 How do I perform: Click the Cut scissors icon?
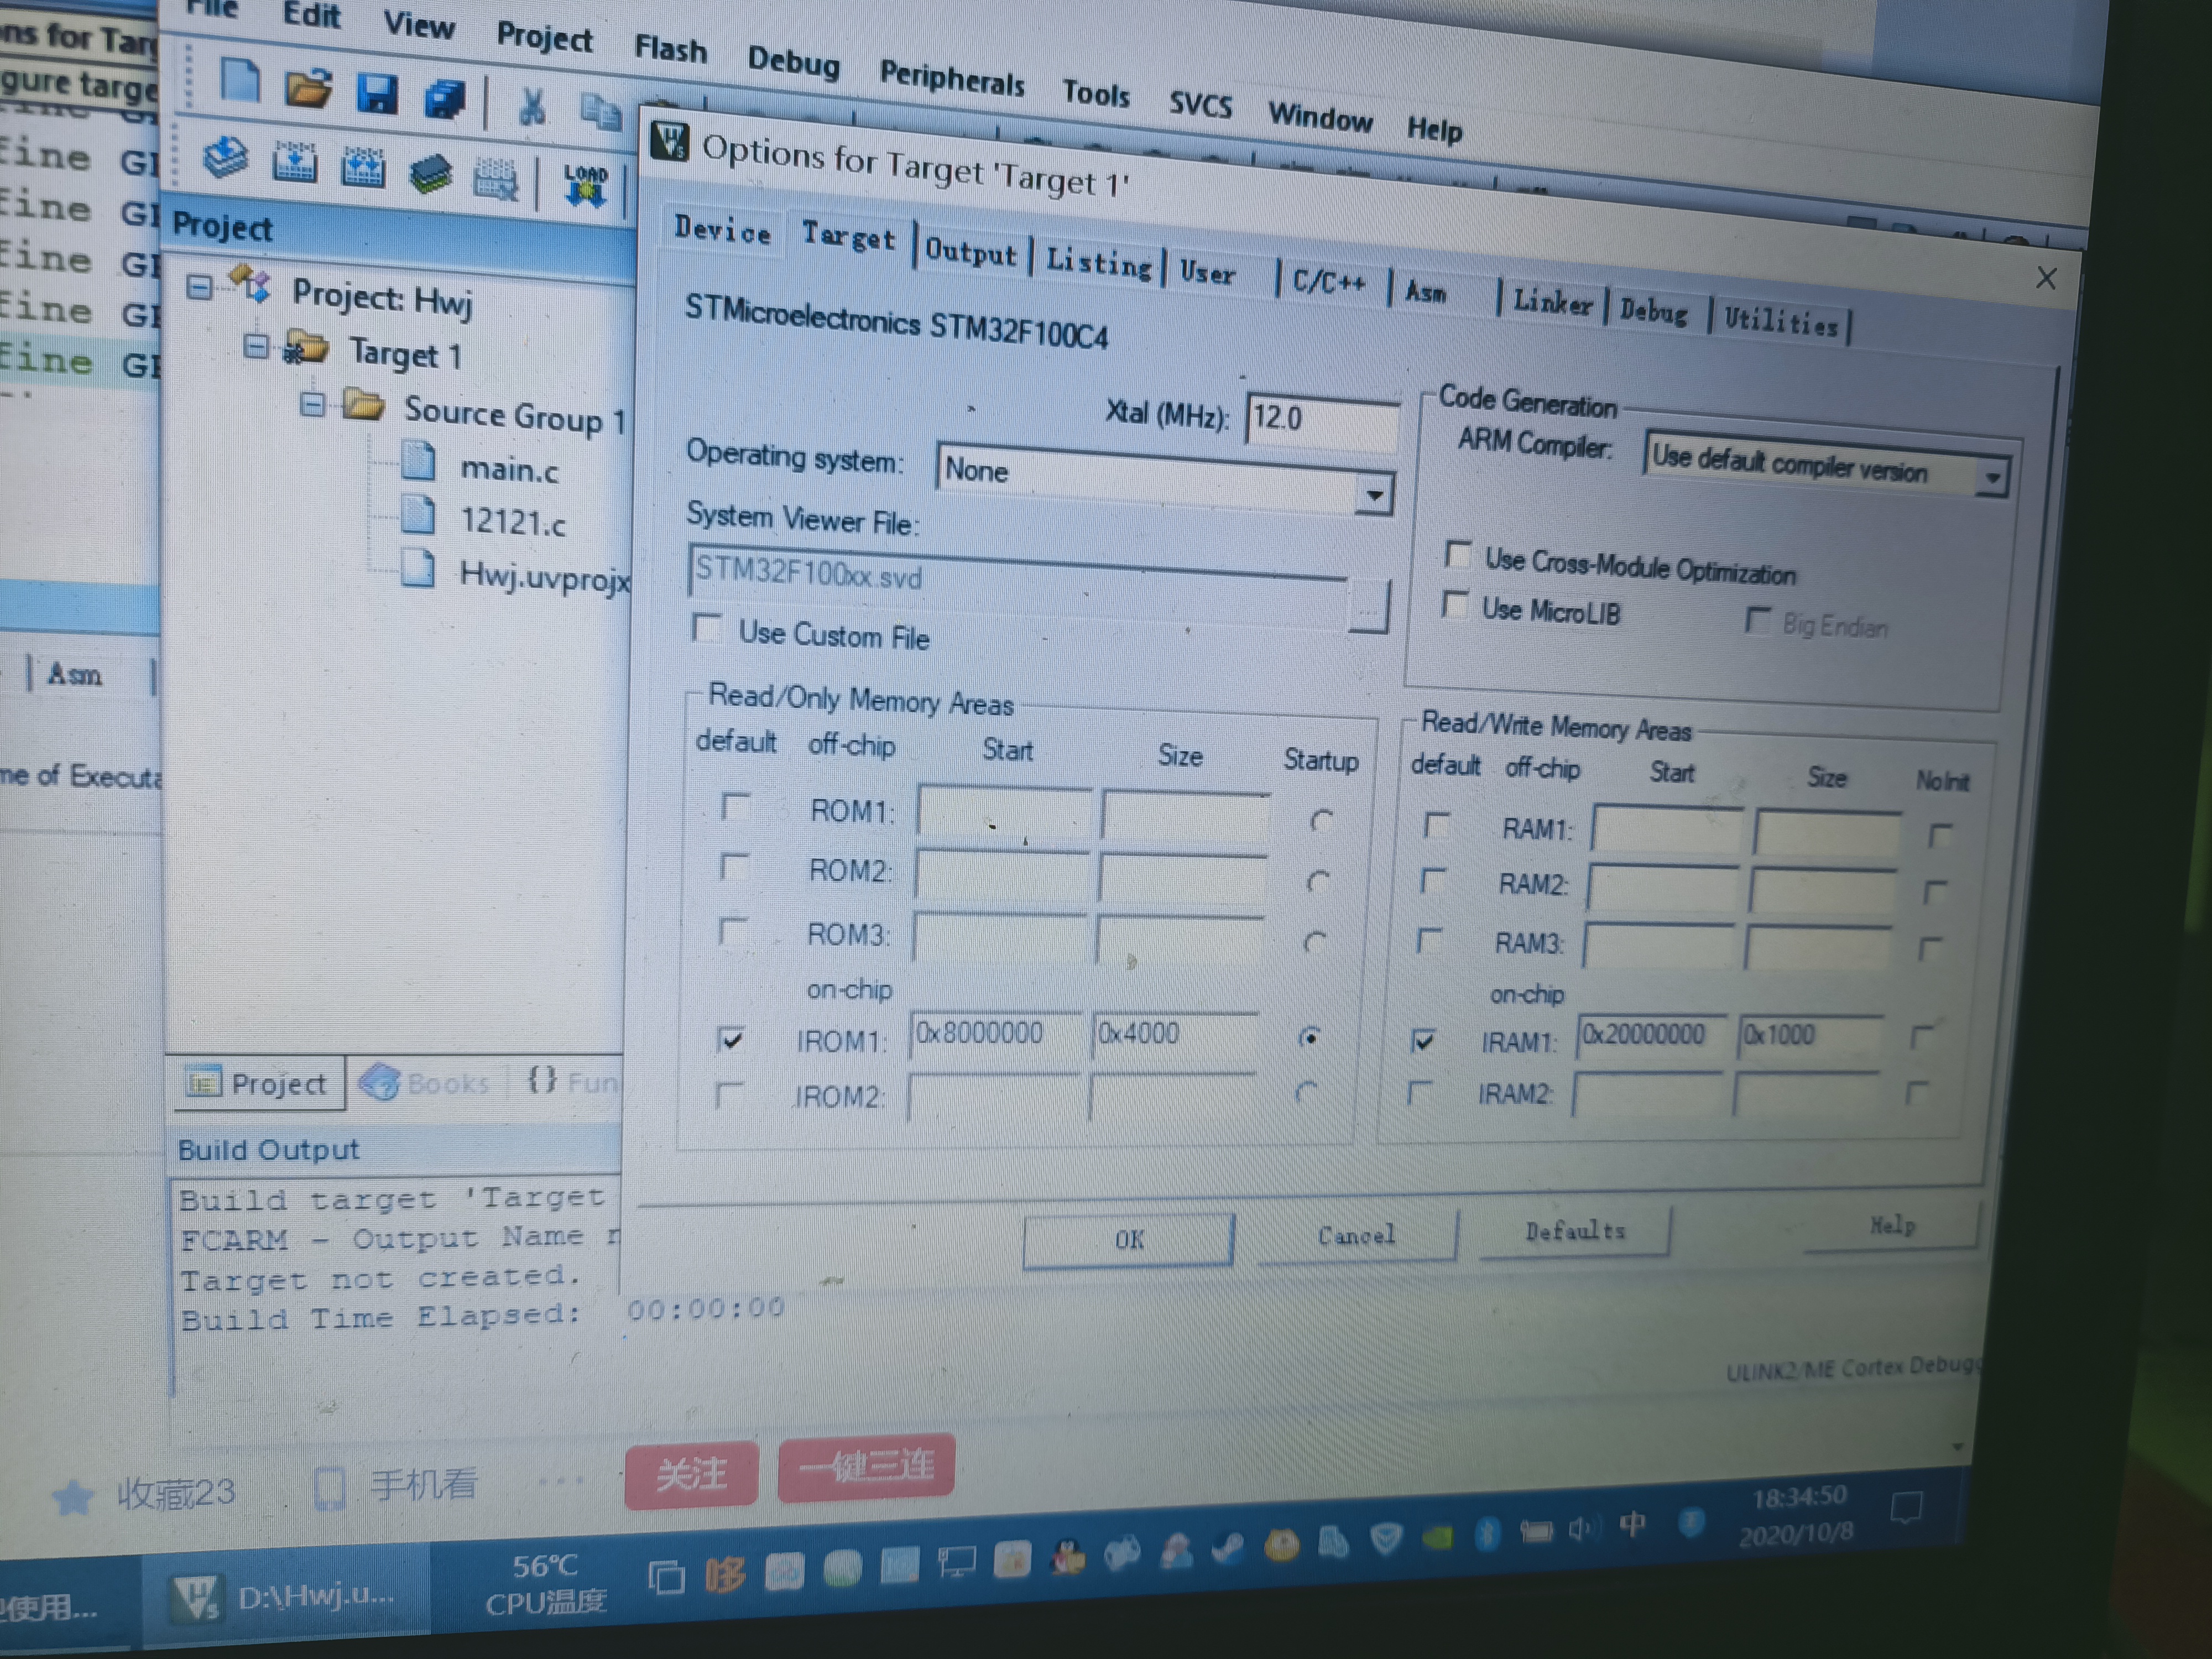(532, 106)
